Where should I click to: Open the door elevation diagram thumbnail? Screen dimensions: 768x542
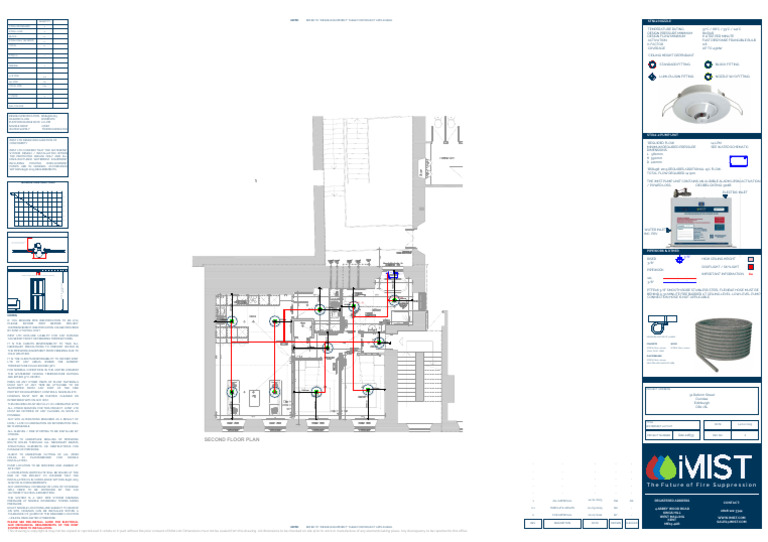[x=38, y=290]
